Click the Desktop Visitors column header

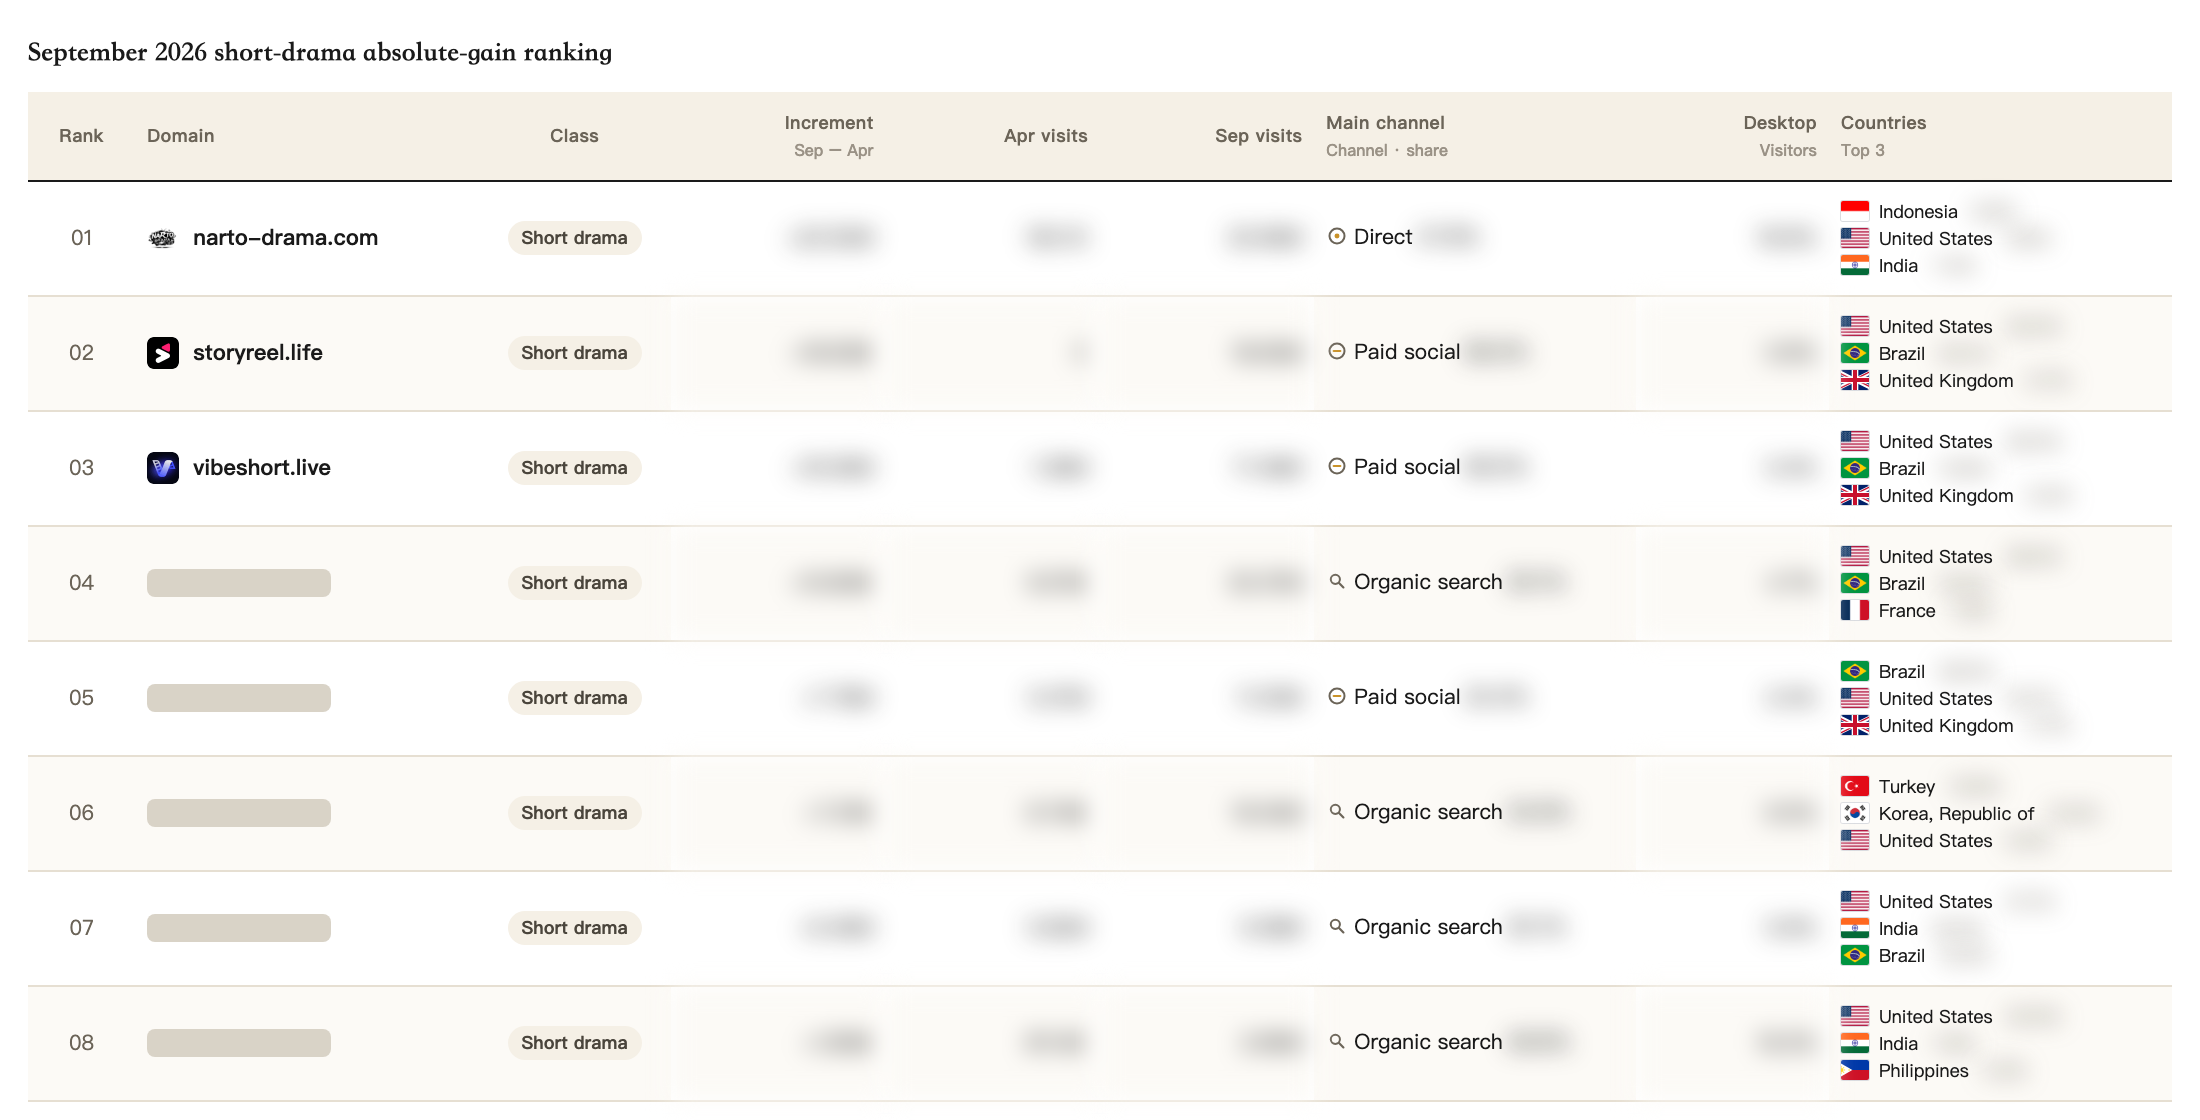point(1780,135)
